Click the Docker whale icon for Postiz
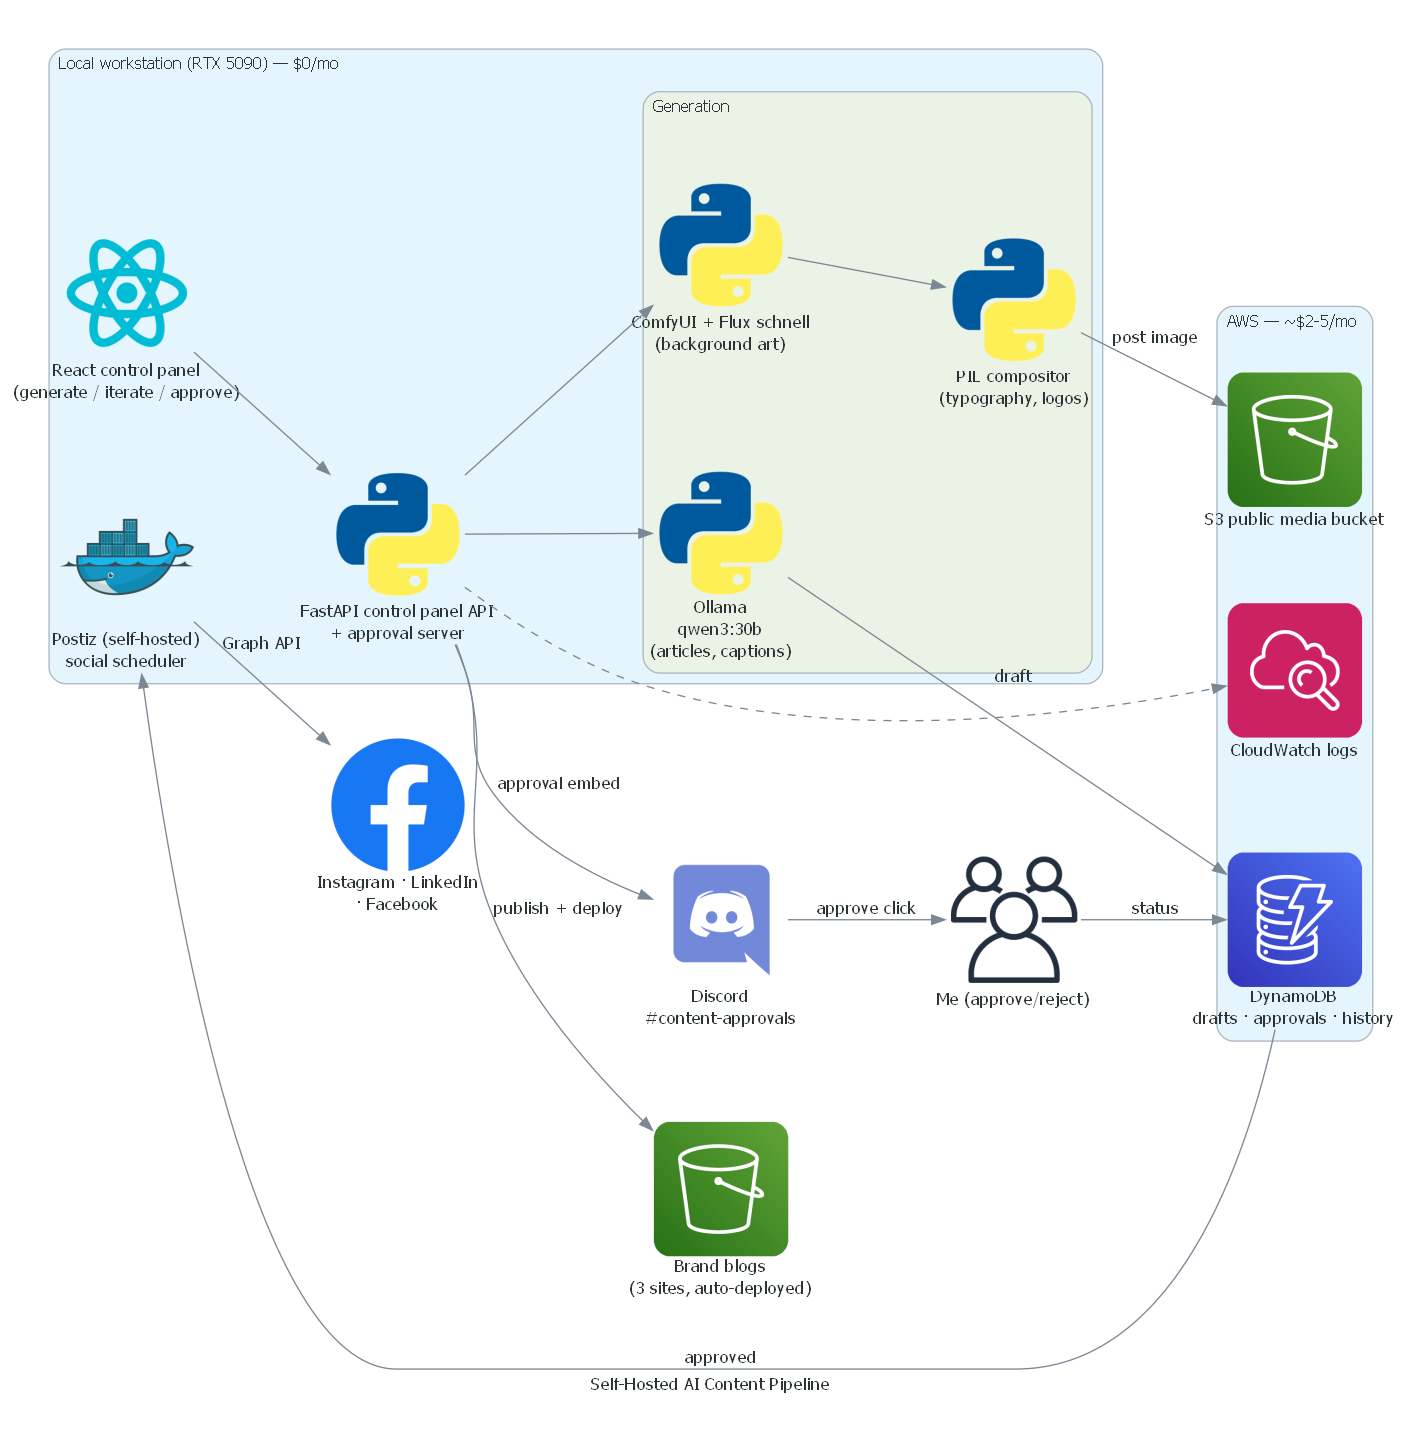The height and width of the screenshot is (1440, 1422). tap(127, 557)
